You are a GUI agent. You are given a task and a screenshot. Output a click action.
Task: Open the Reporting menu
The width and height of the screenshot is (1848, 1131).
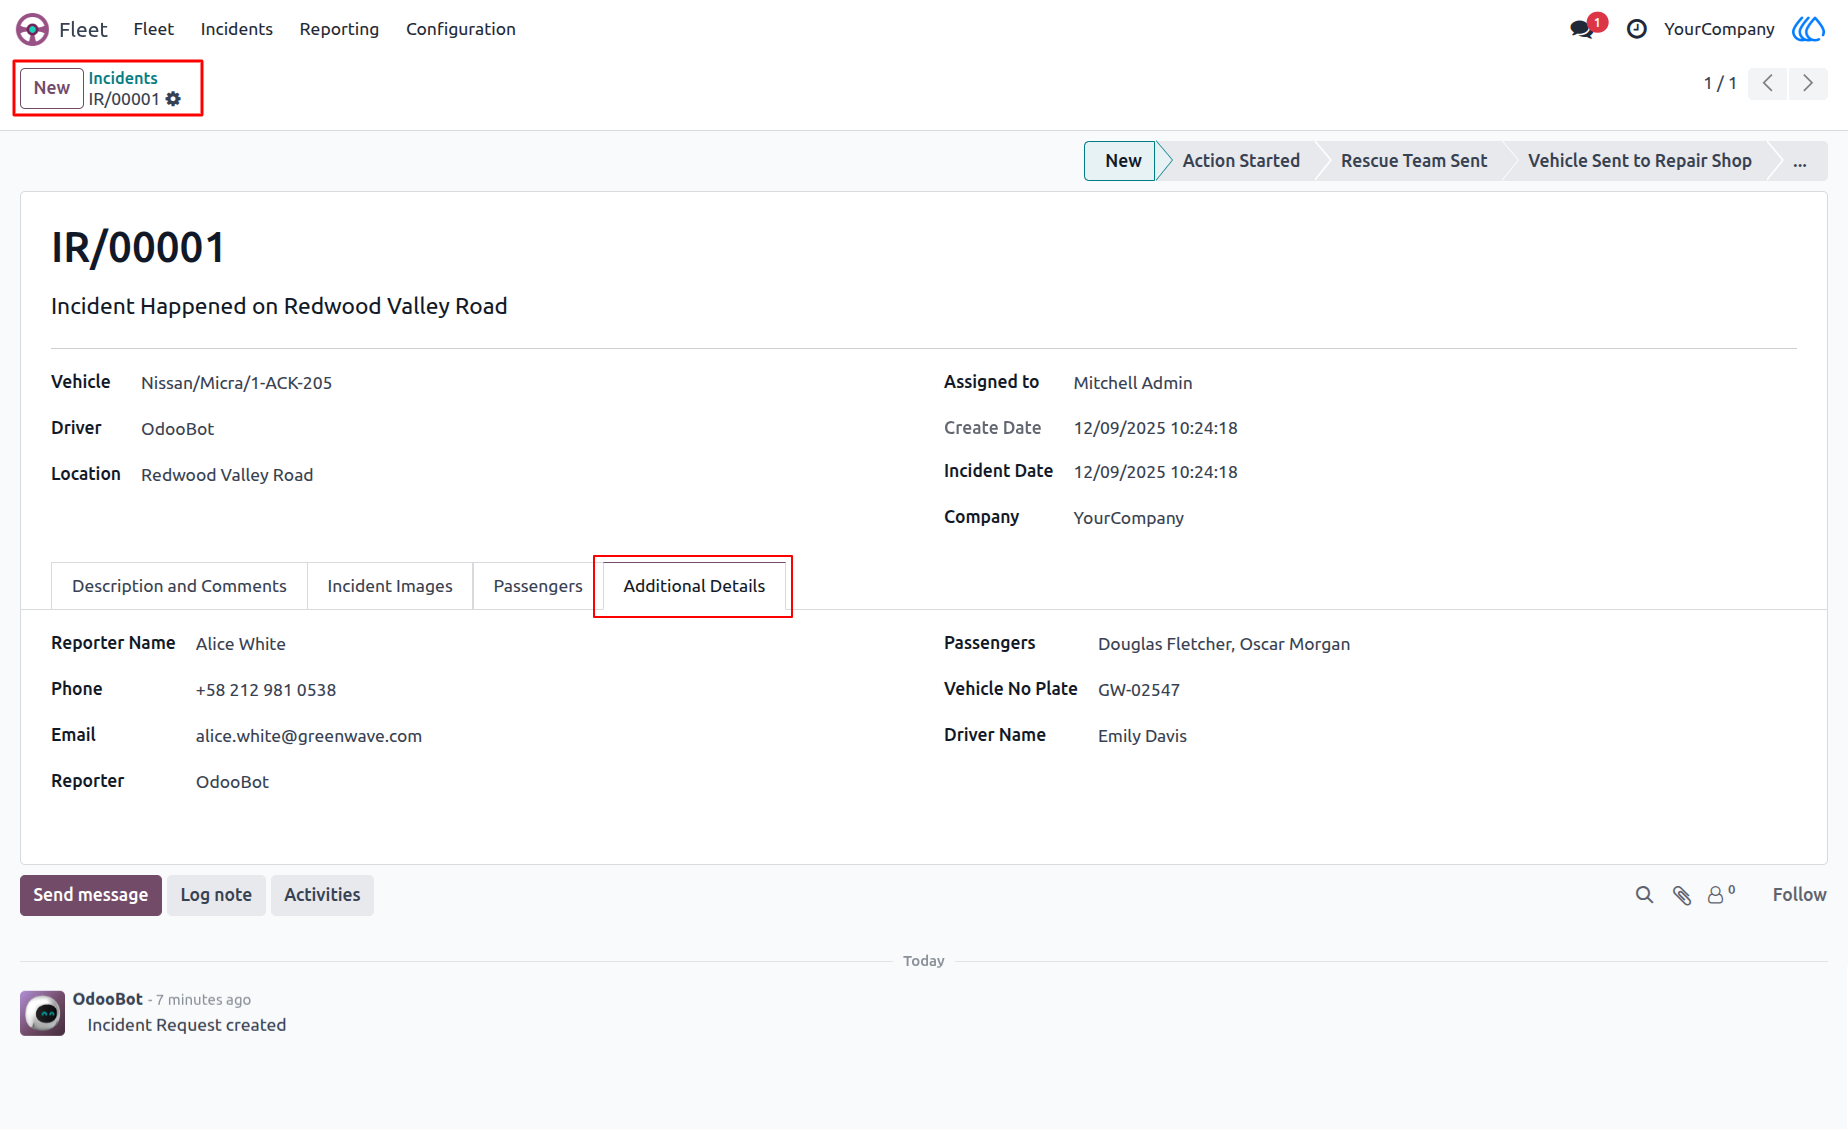339,29
